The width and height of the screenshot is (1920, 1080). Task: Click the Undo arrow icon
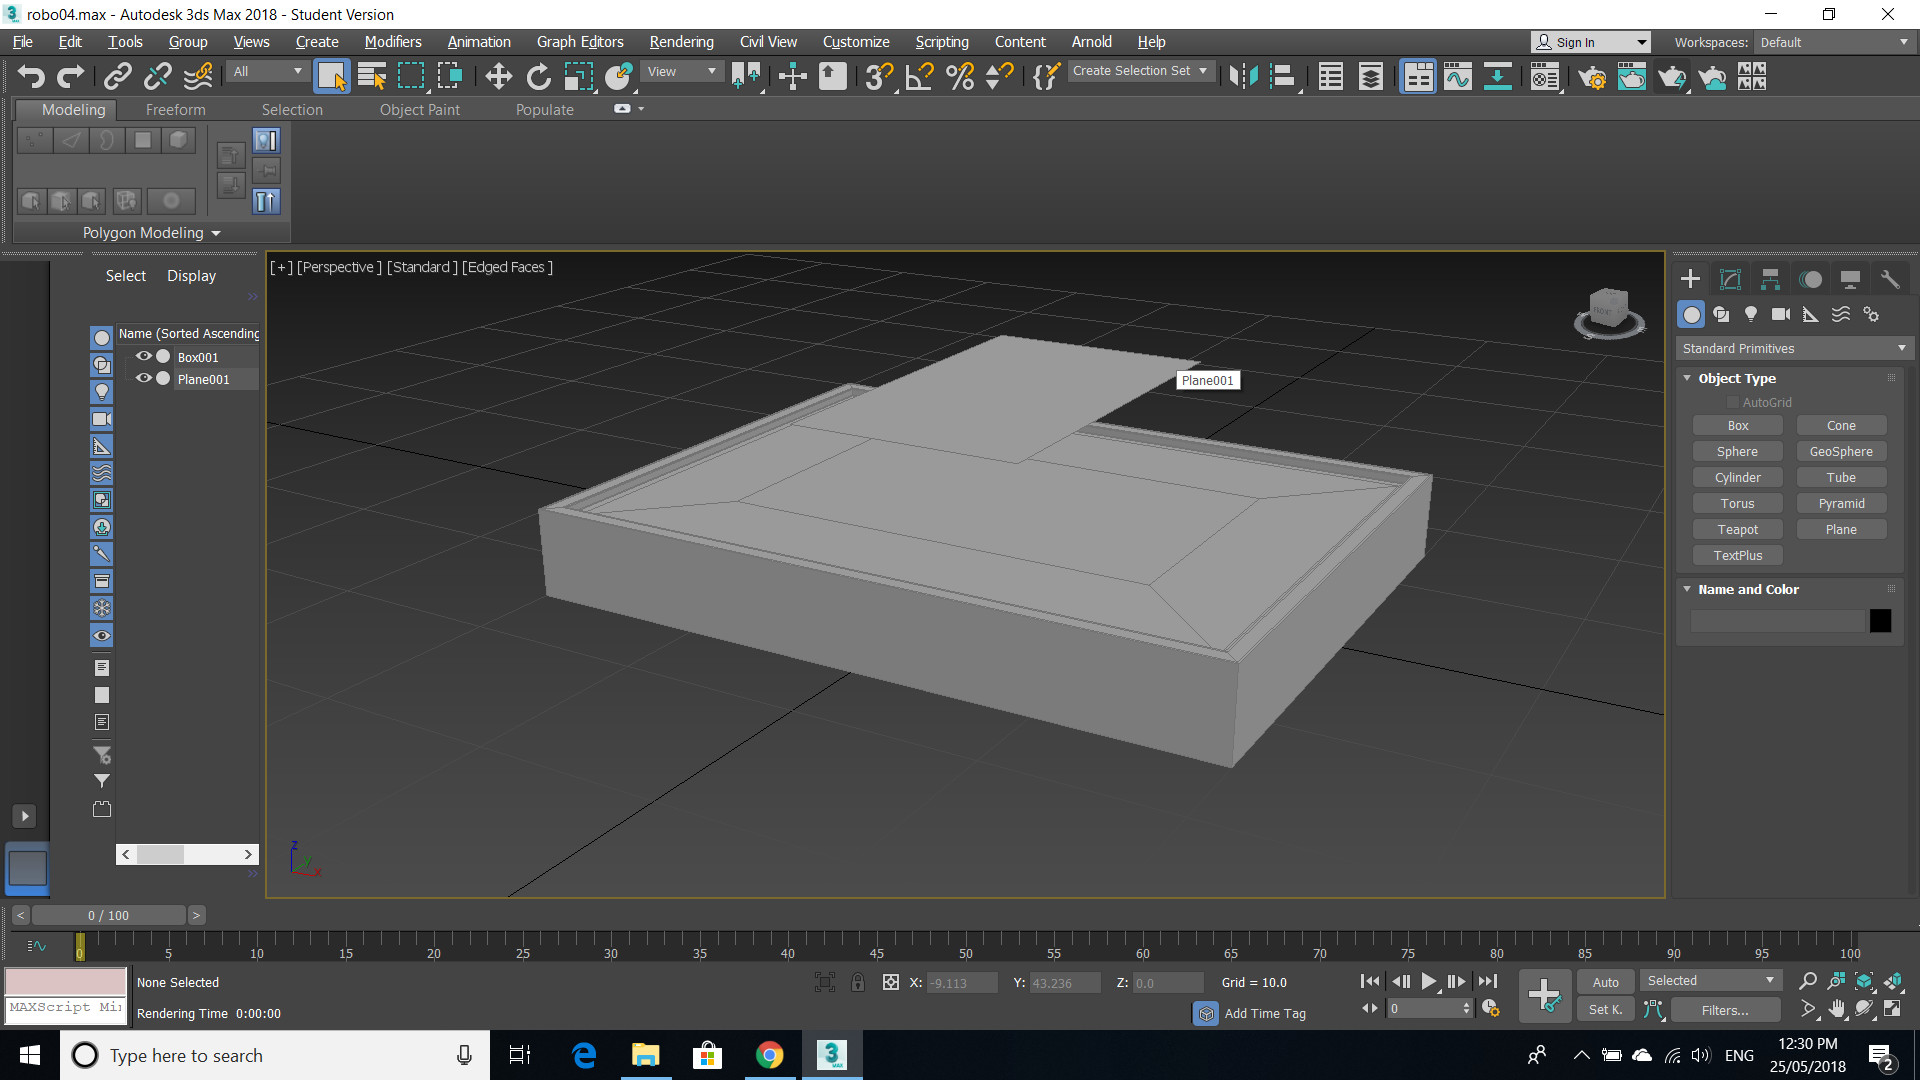[x=31, y=77]
